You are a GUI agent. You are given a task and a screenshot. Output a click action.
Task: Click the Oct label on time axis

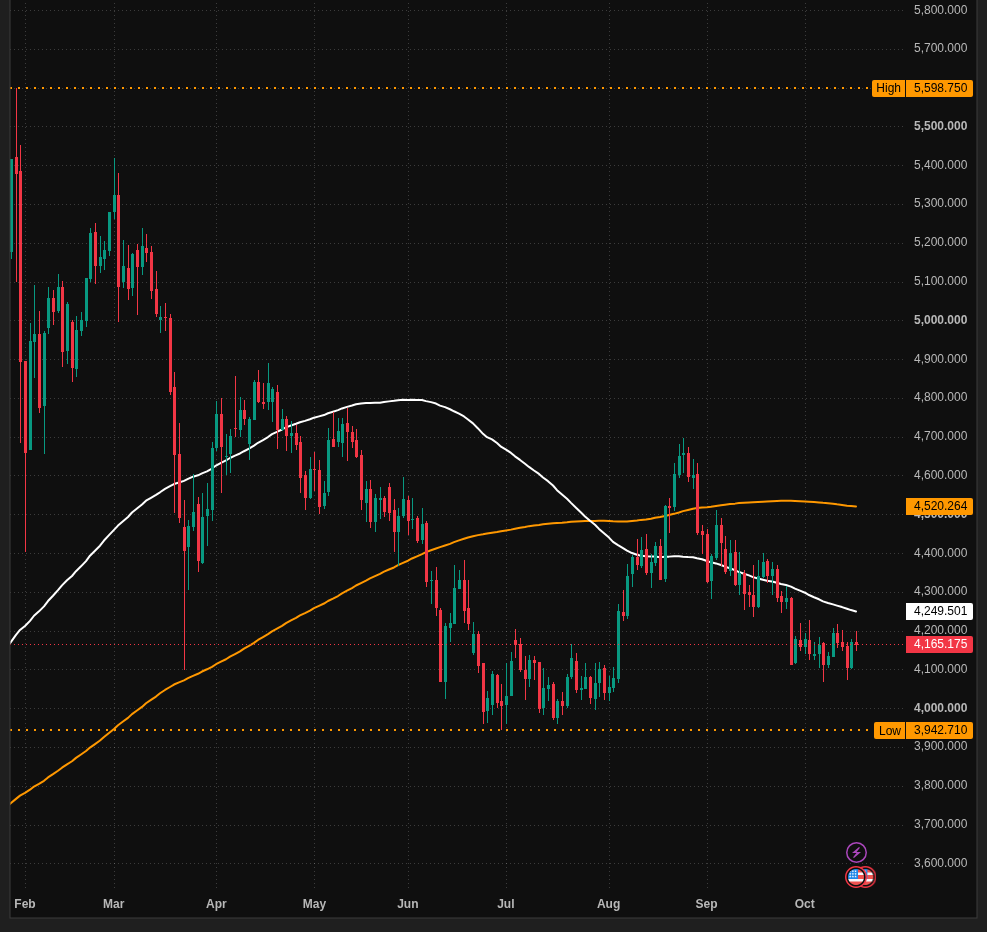point(804,904)
